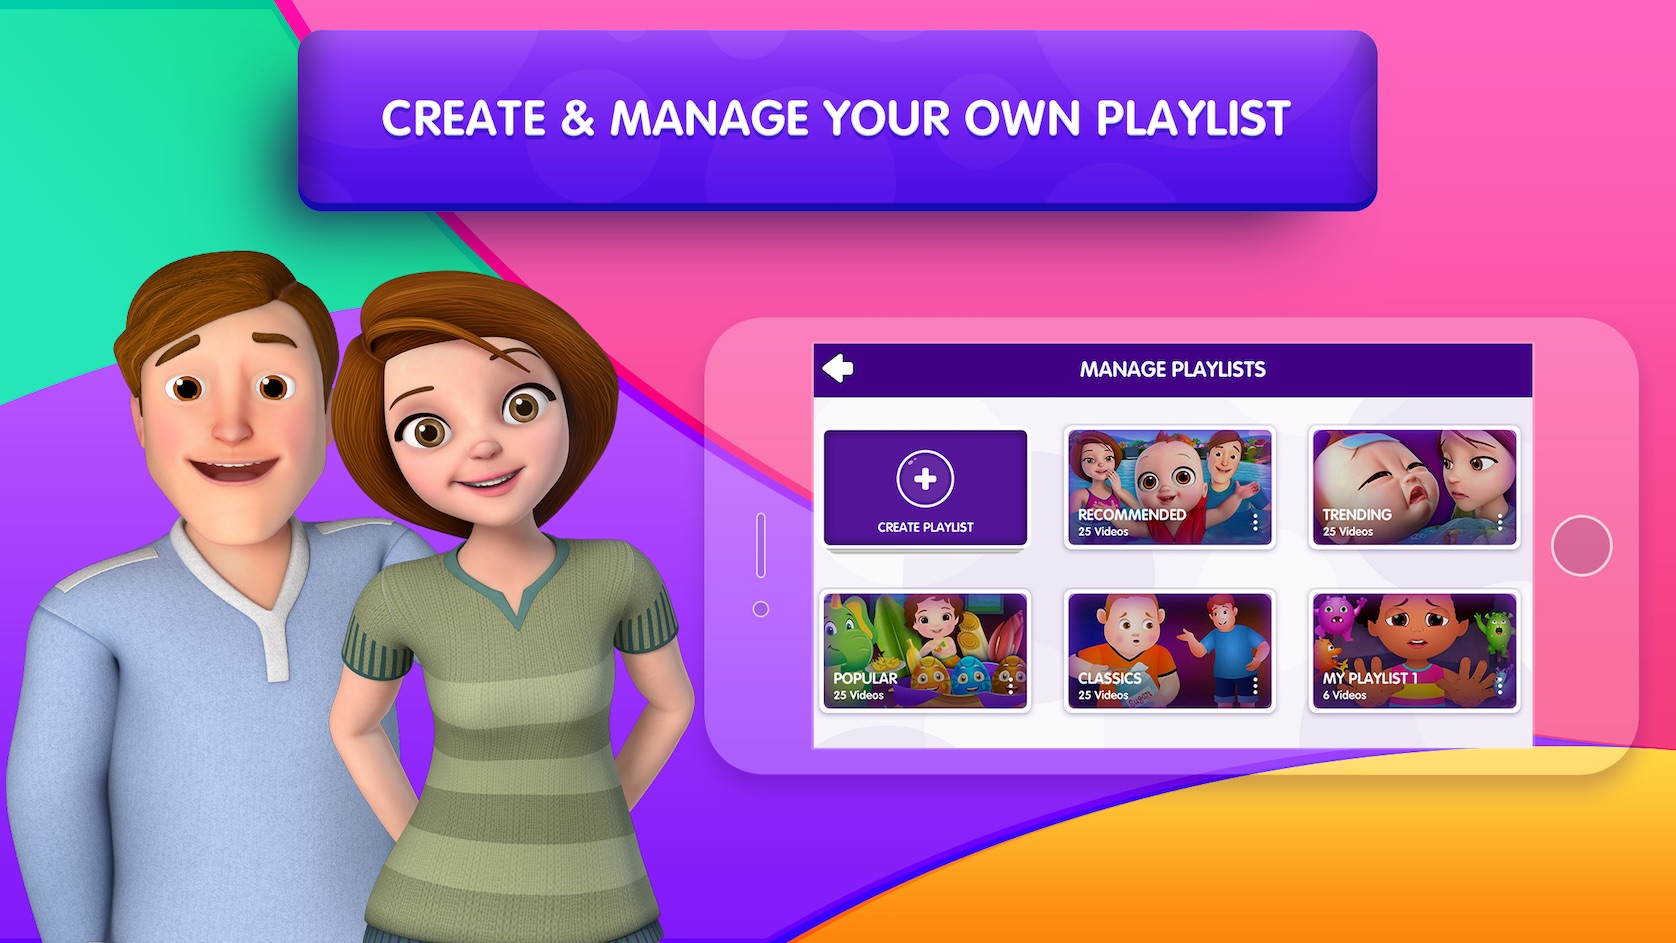The width and height of the screenshot is (1676, 943).
Task: Click the Create Playlist label
Action: tap(925, 527)
